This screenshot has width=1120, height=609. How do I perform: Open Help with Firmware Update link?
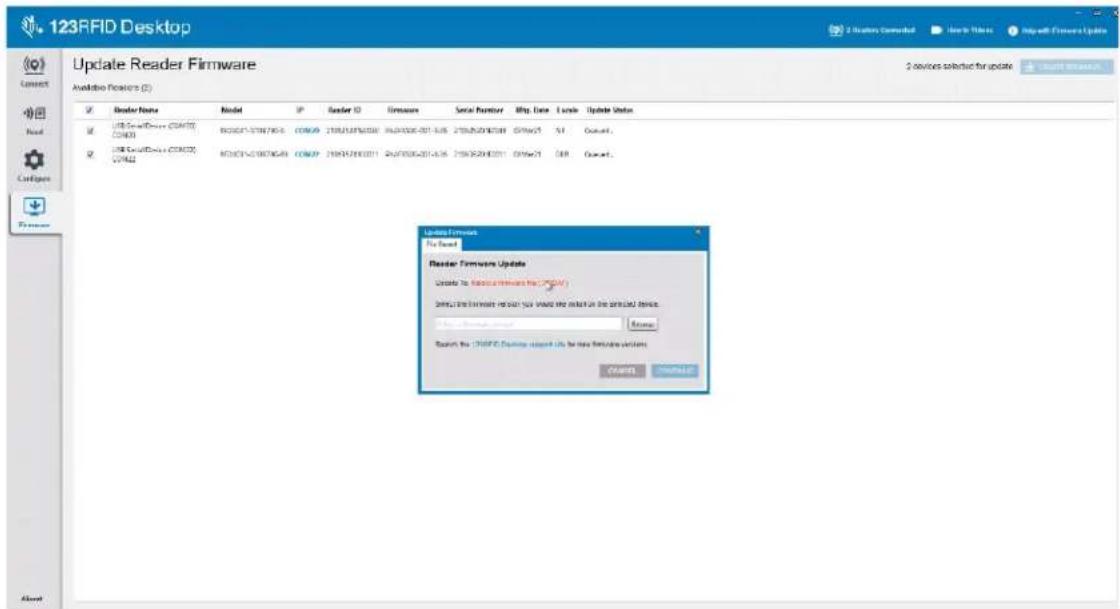(x=1058, y=31)
